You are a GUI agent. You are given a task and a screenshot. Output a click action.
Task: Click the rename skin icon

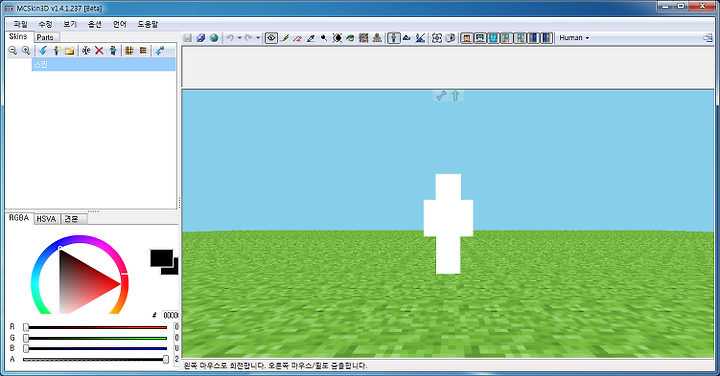click(86, 51)
